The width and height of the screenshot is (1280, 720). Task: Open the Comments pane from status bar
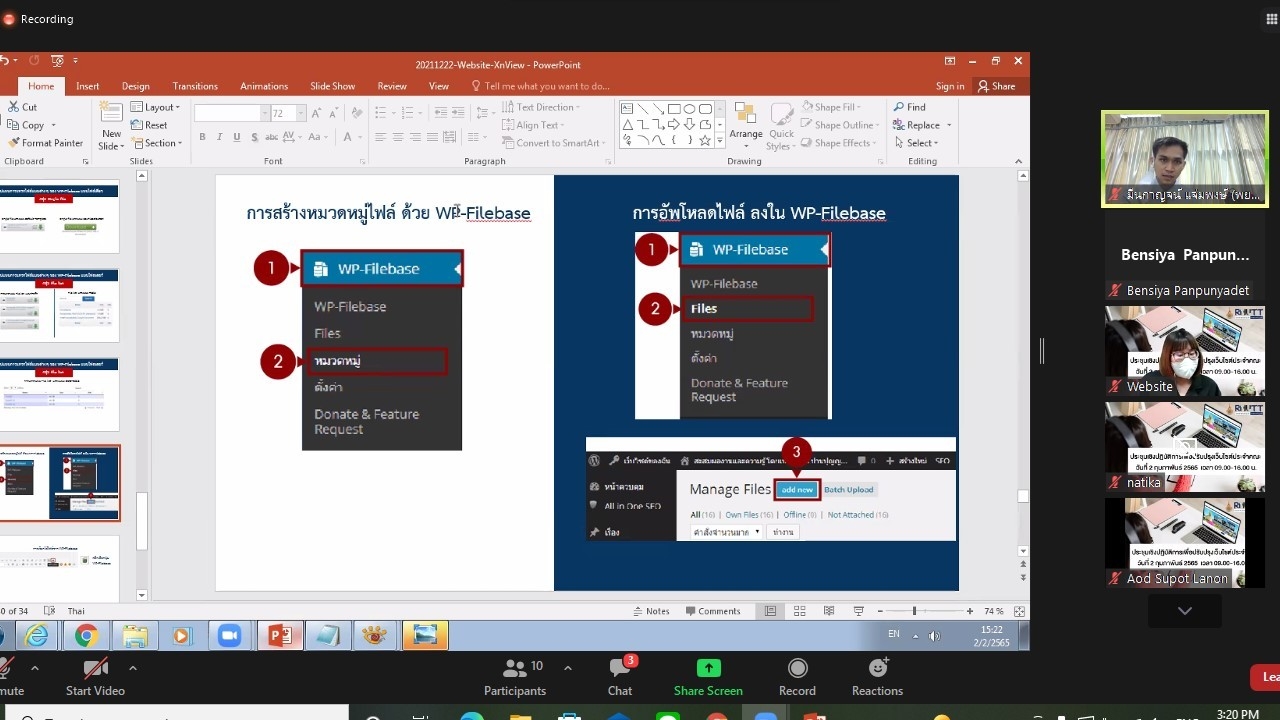point(713,611)
